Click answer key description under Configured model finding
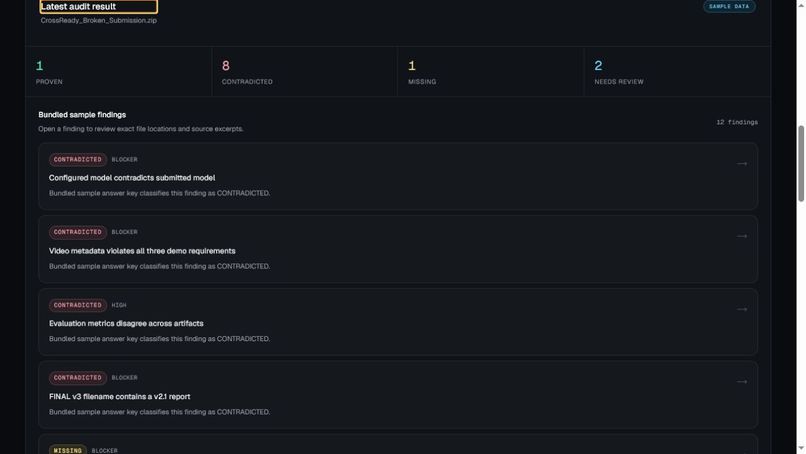This screenshot has height=454, width=806. 159,193
